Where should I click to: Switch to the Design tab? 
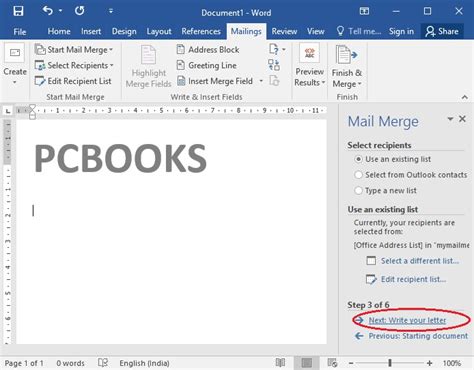124,31
